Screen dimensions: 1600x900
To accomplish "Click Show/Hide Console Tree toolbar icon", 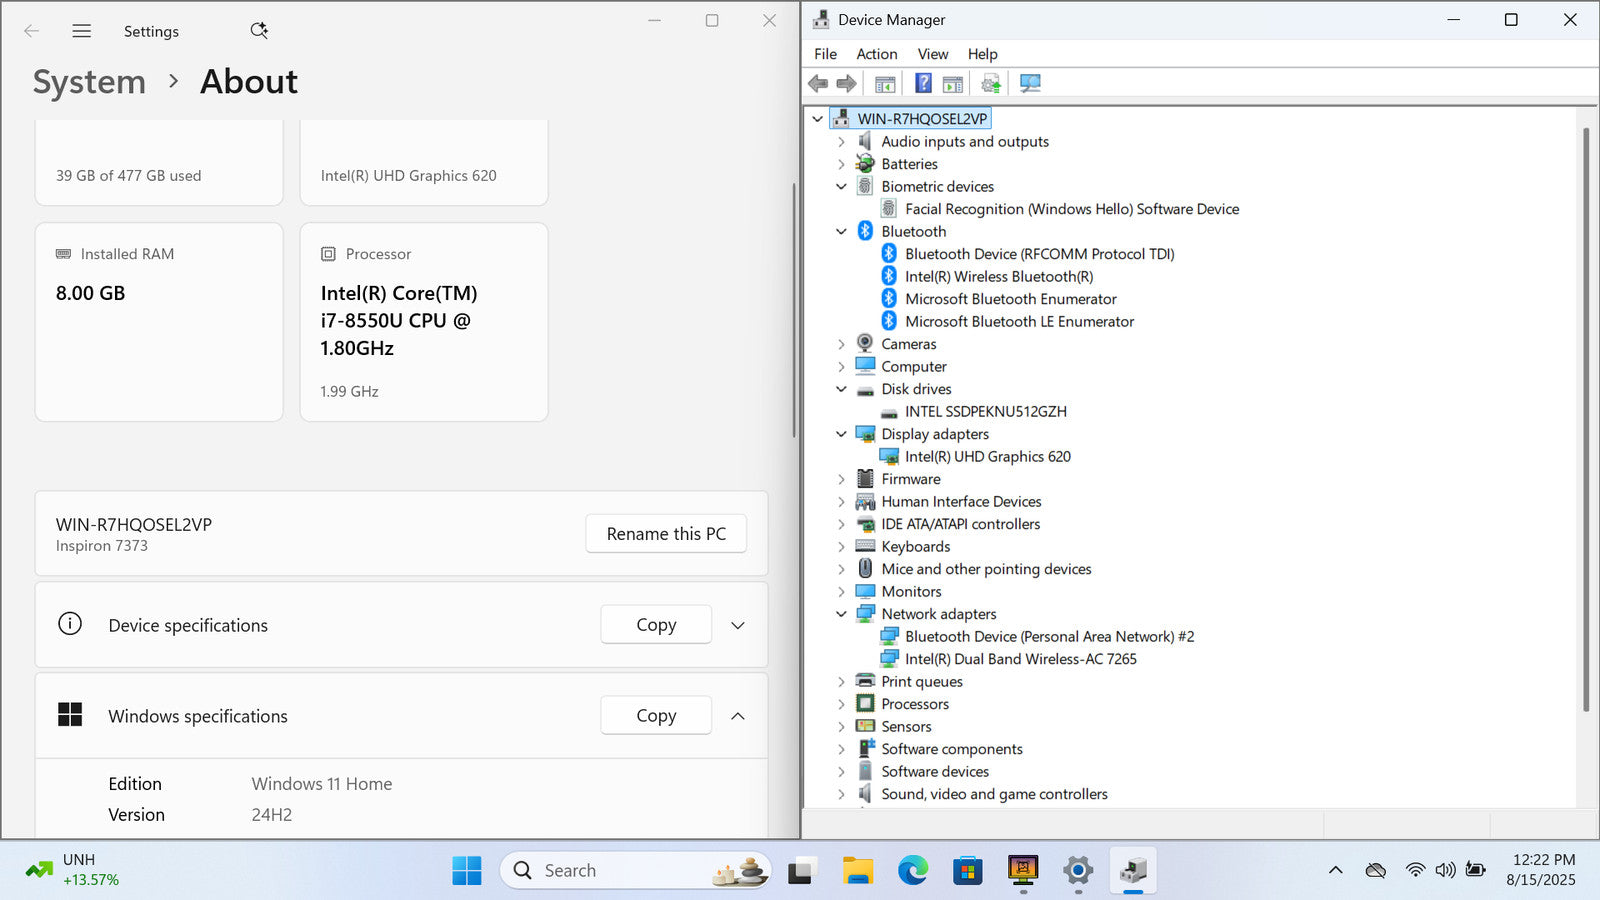I will 885,83.
